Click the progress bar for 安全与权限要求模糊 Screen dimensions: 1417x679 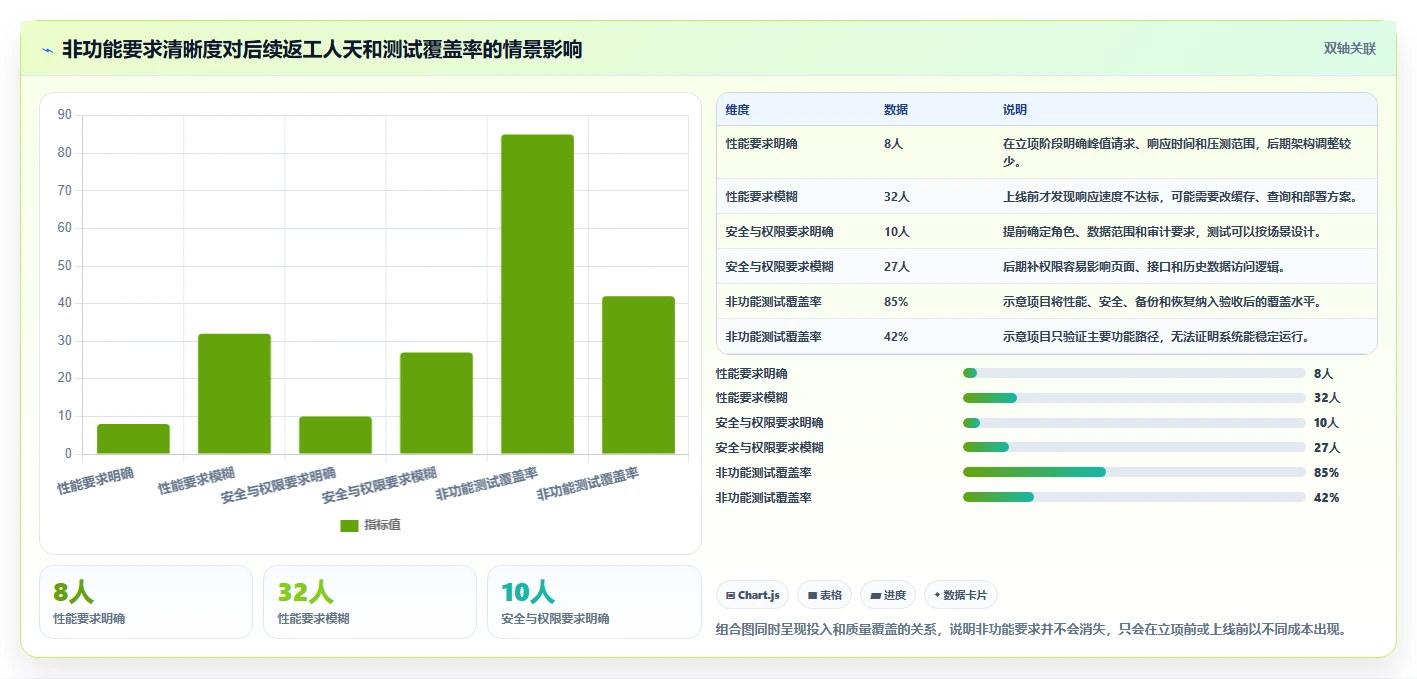pyautogui.click(x=1134, y=447)
